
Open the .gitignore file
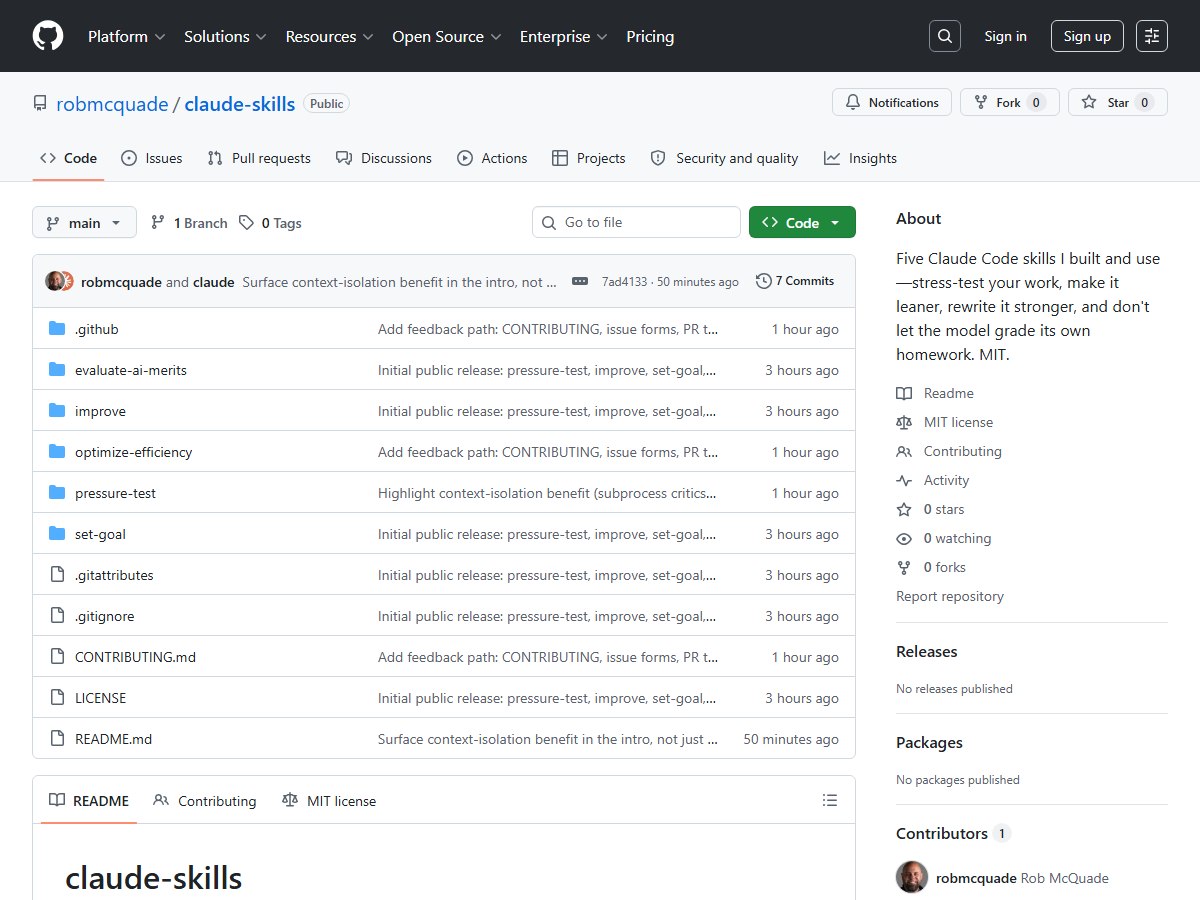point(104,616)
